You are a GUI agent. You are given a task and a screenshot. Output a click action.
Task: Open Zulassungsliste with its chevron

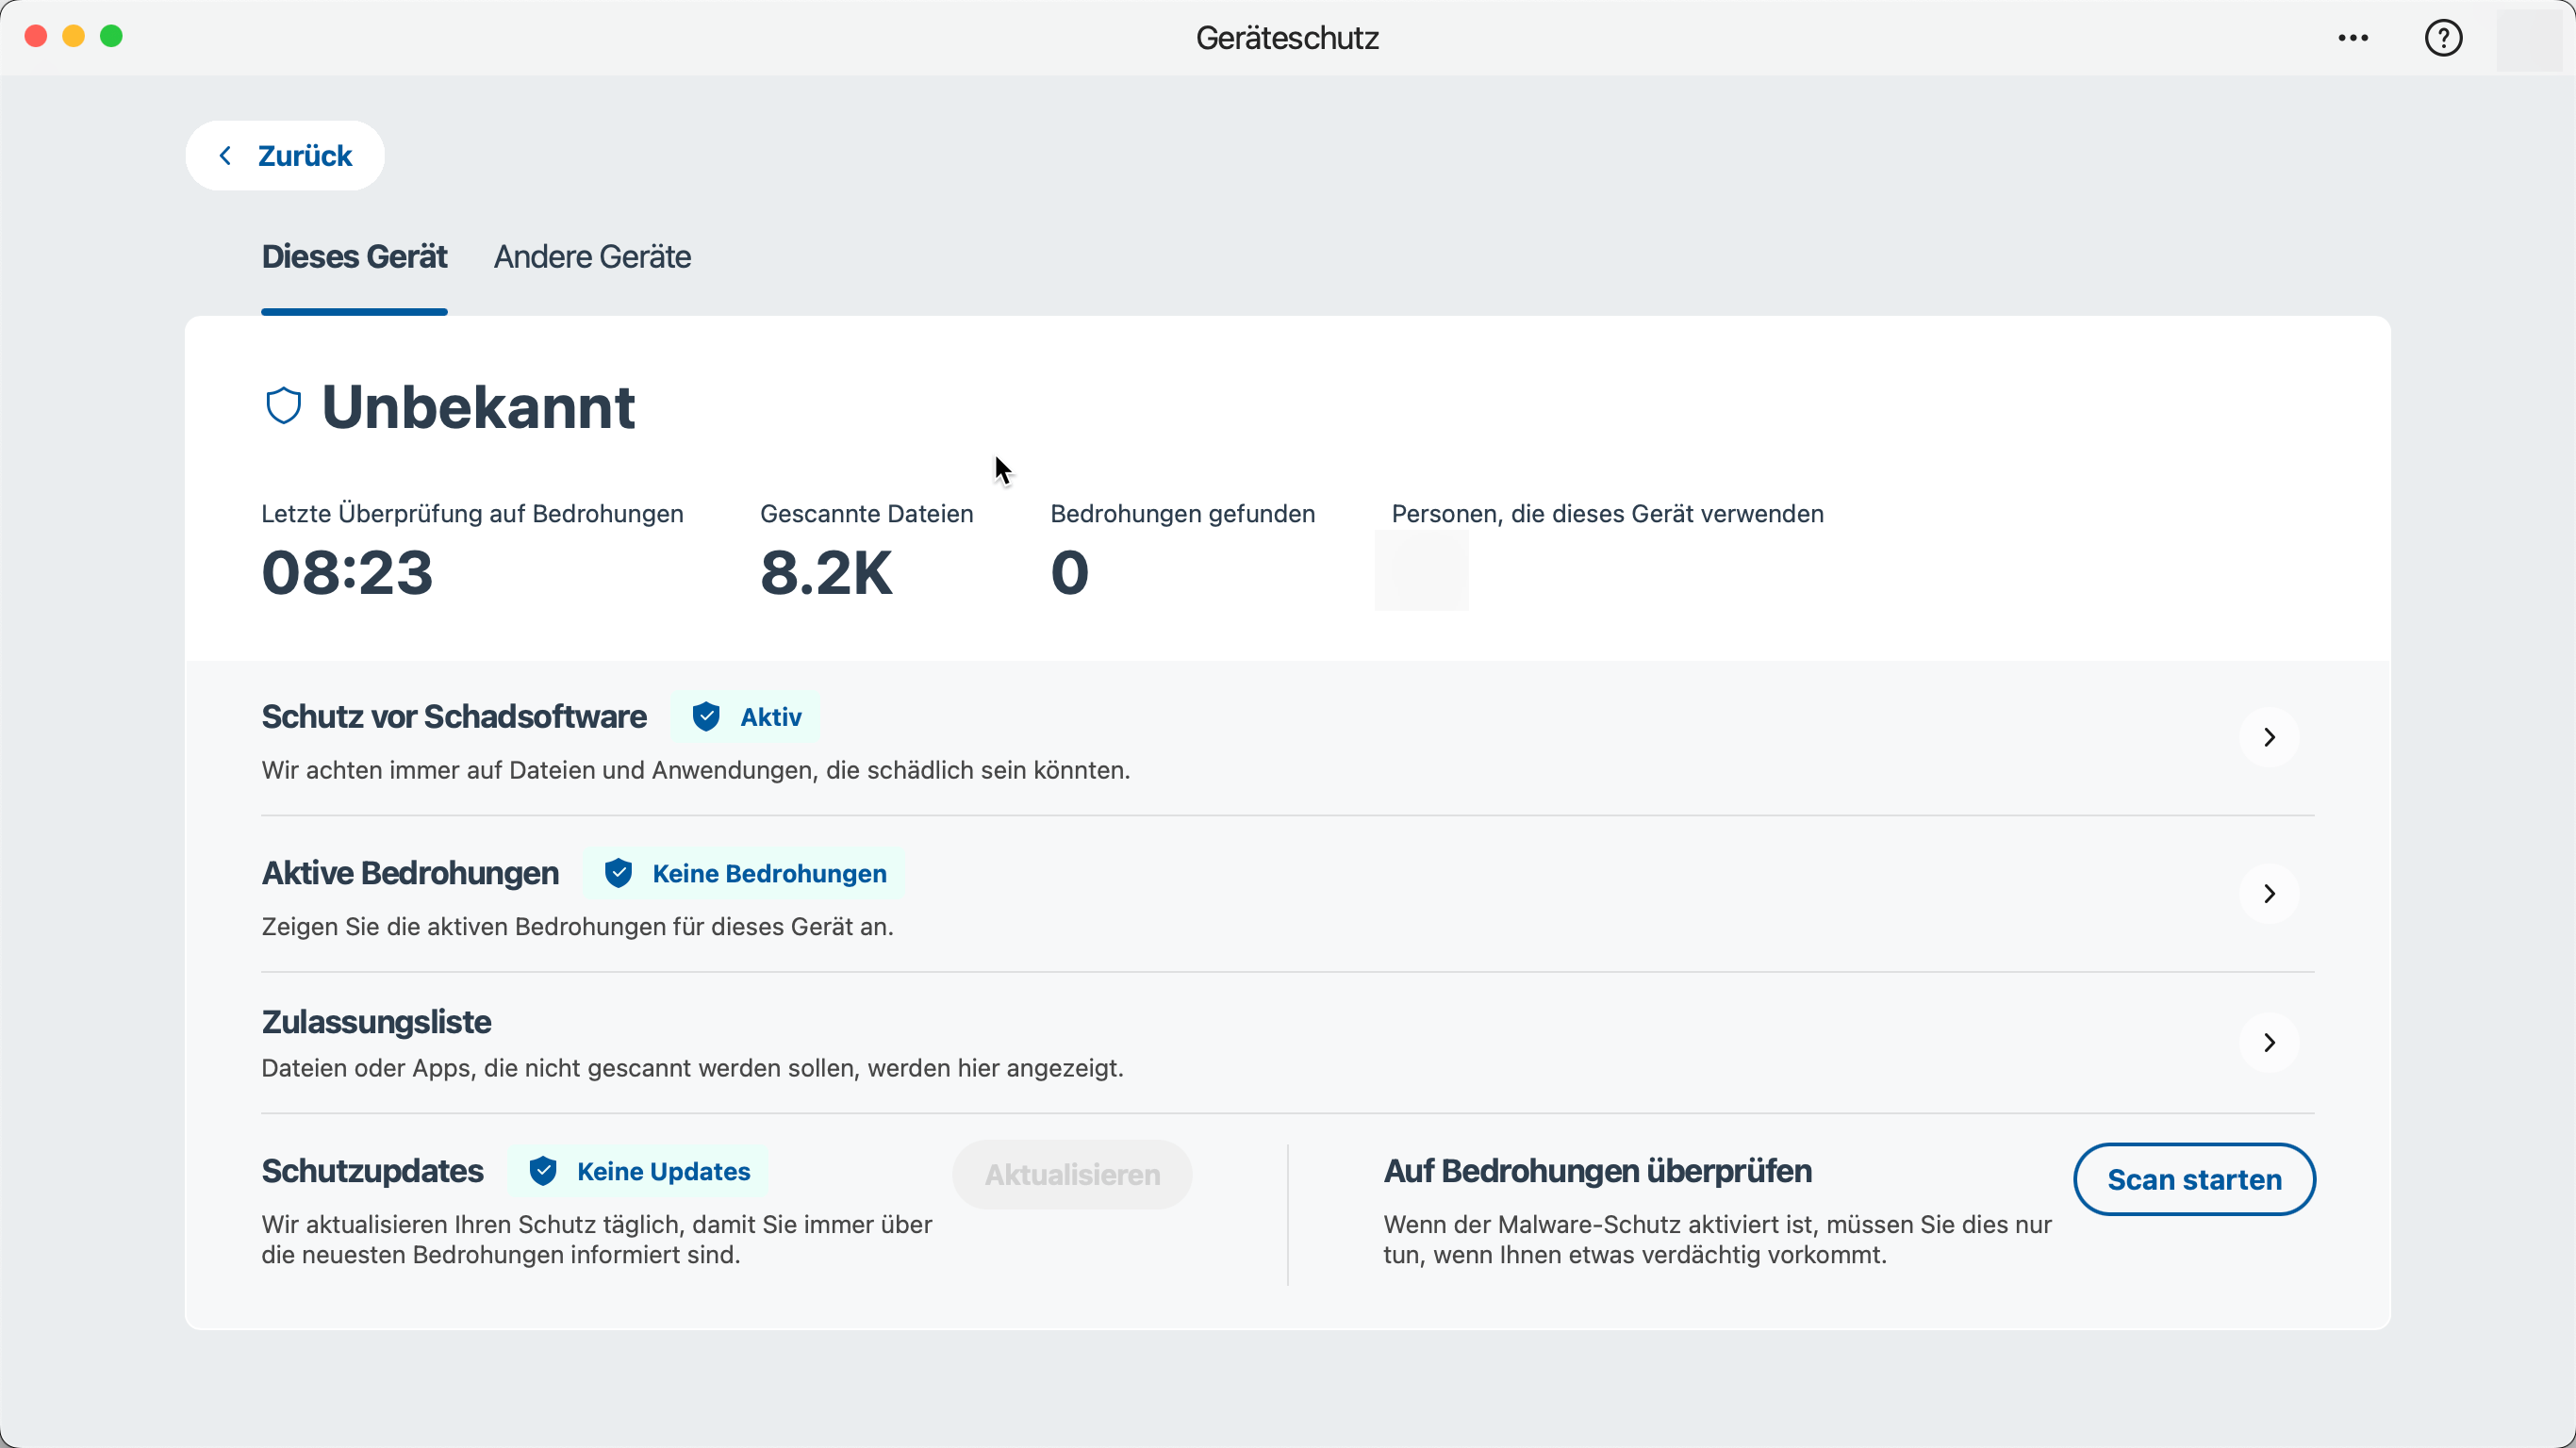[x=2269, y=1043]
